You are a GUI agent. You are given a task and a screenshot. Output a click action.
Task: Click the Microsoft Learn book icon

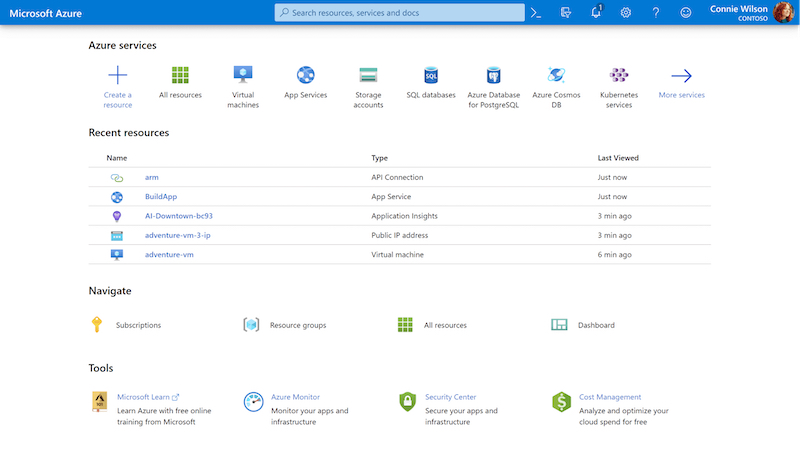tap(99, 402)
